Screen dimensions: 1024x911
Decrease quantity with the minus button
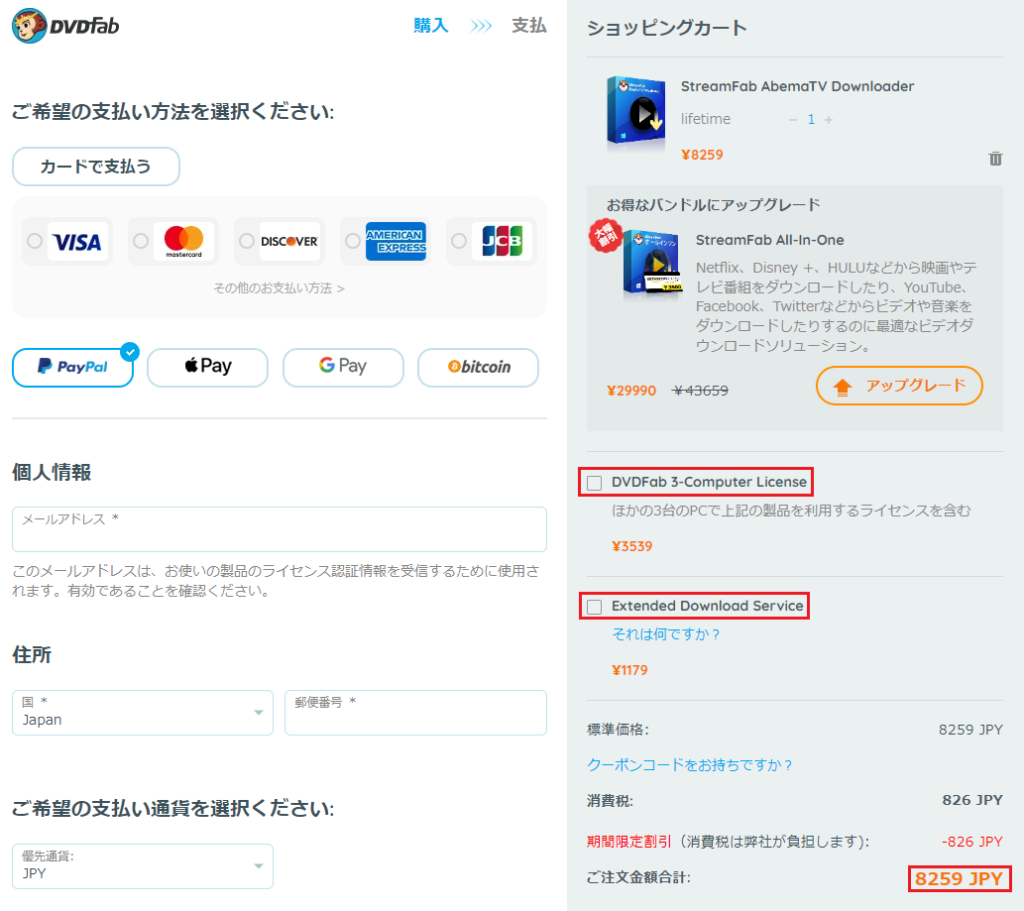(x=793, y=120)
